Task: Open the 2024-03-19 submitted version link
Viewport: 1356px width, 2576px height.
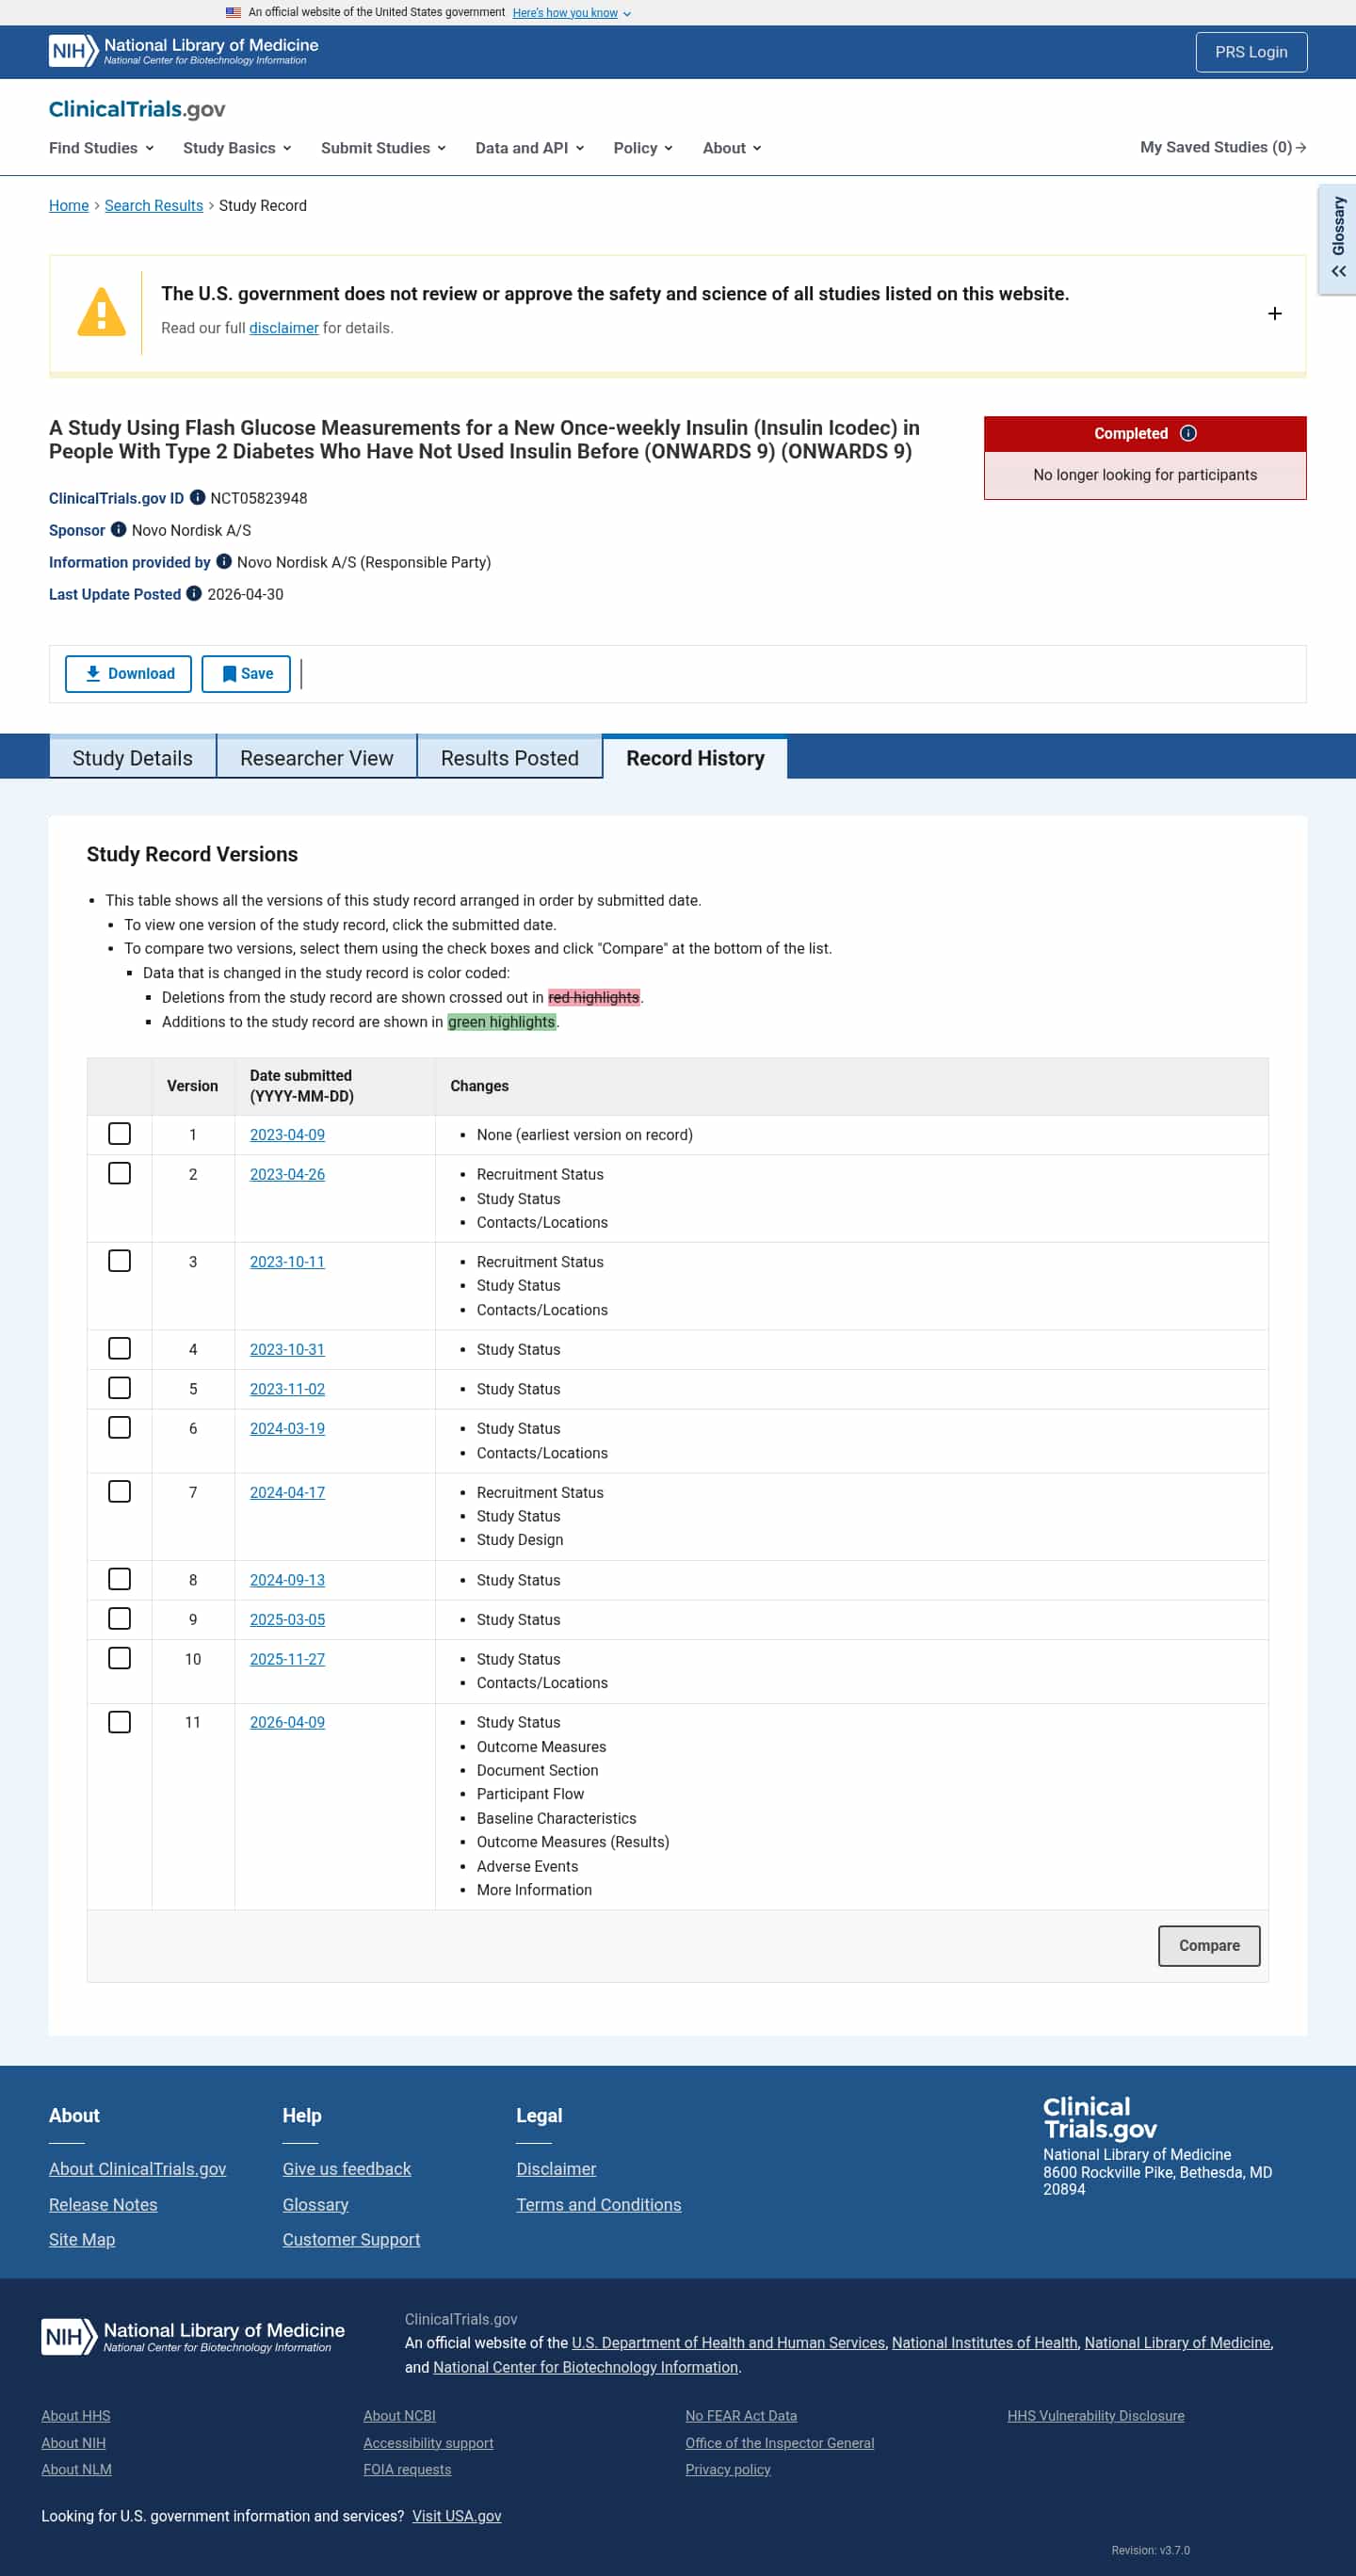Action: pos(287,1428)
